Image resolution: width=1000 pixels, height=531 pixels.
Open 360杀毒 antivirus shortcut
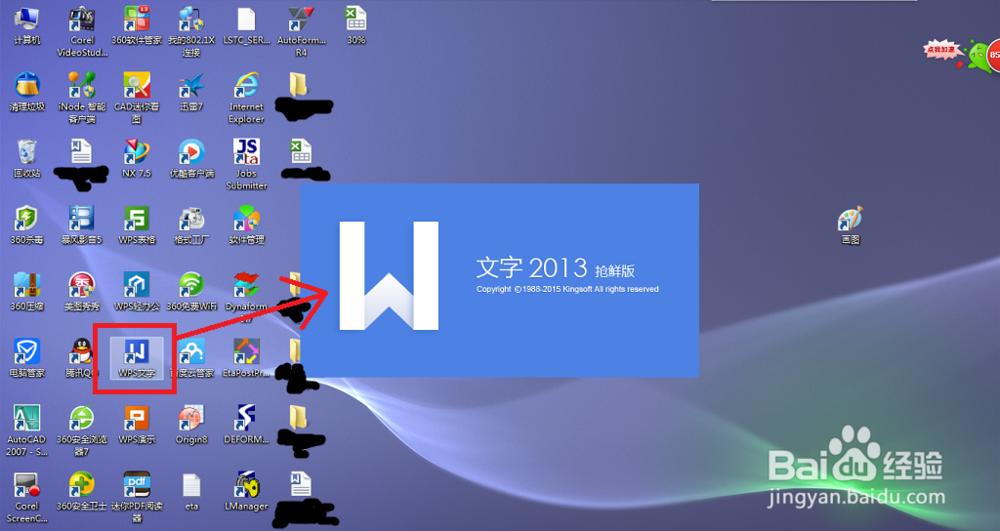click(x=27, y=225)
